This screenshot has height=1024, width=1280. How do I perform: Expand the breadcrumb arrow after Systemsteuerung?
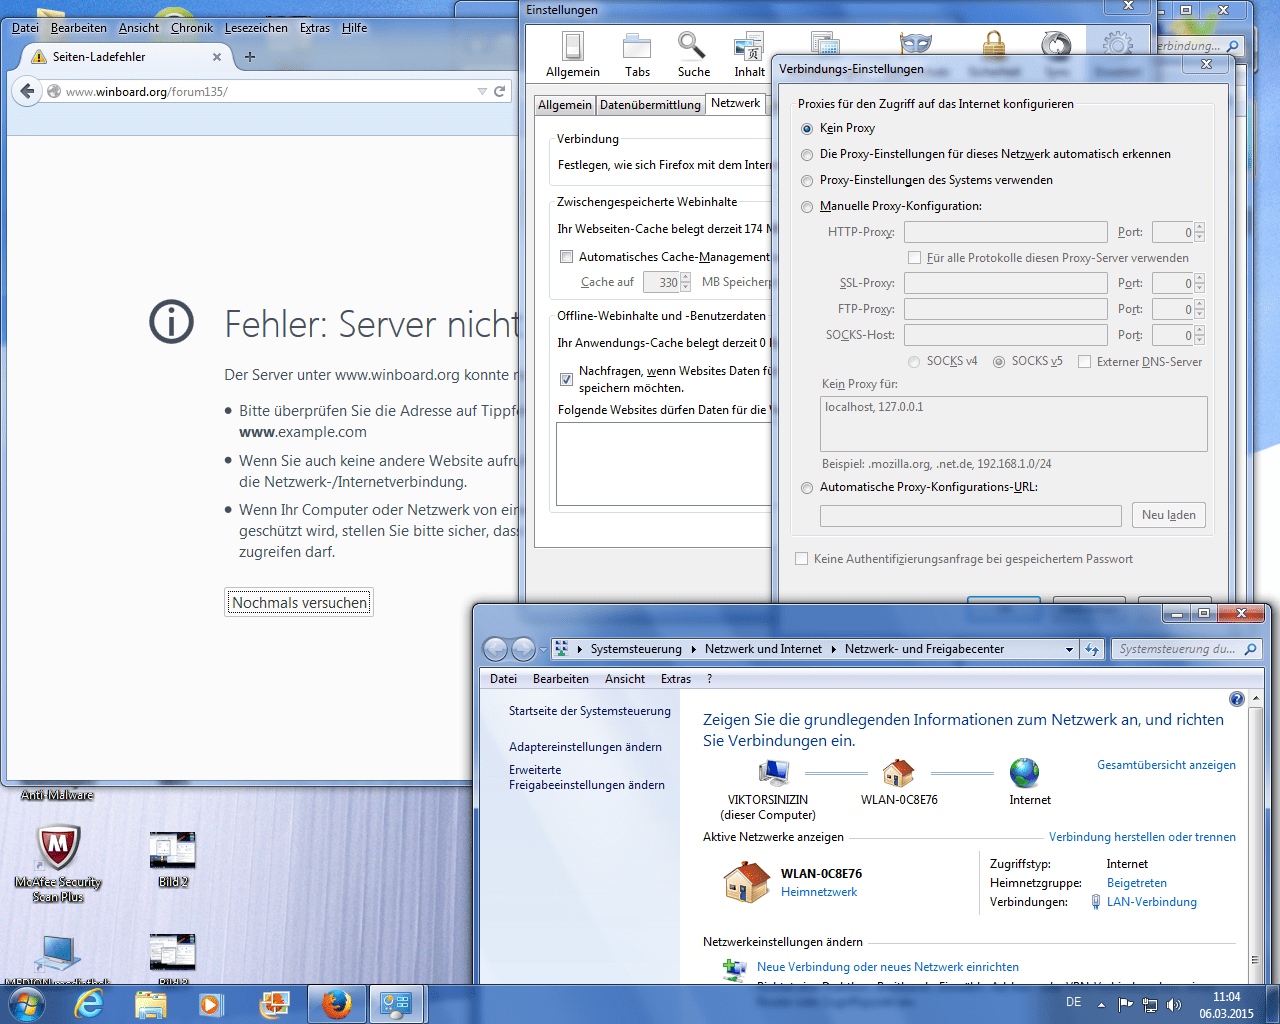(x=693, y=649)
